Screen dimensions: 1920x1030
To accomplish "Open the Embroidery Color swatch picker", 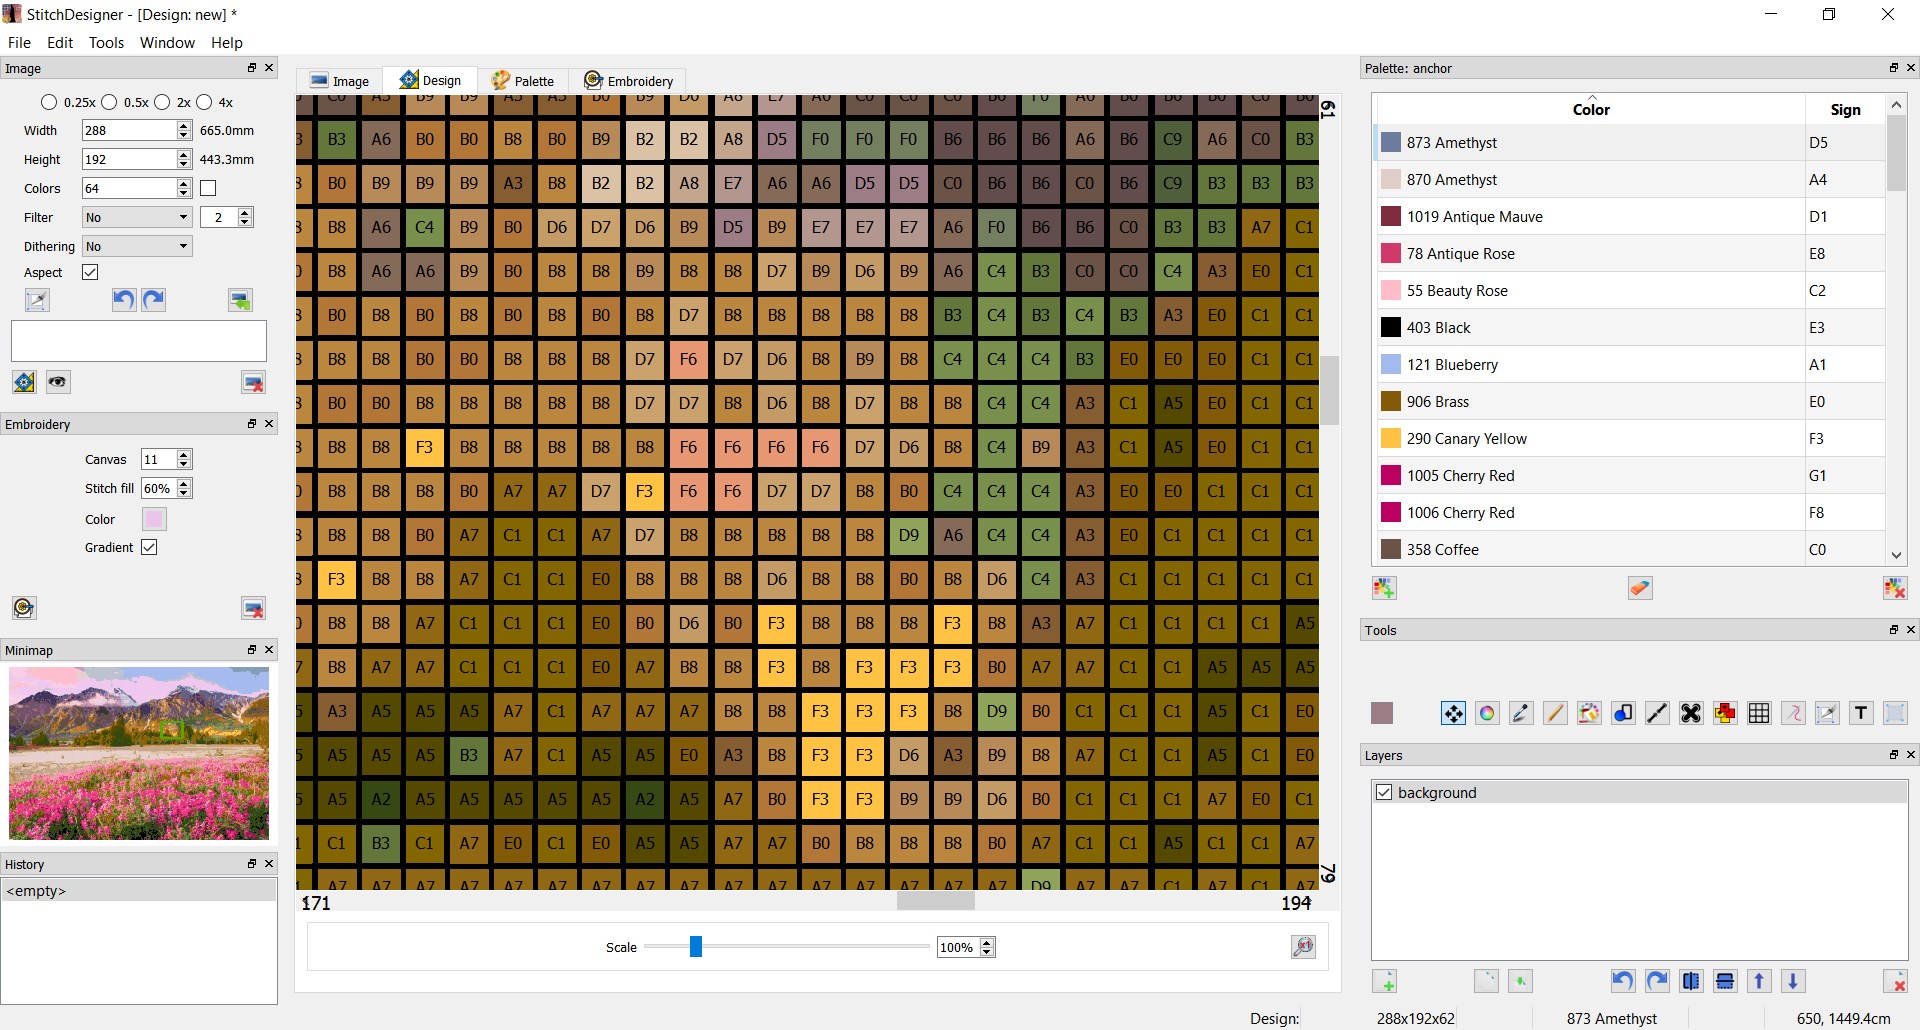I will click(153, 519).
